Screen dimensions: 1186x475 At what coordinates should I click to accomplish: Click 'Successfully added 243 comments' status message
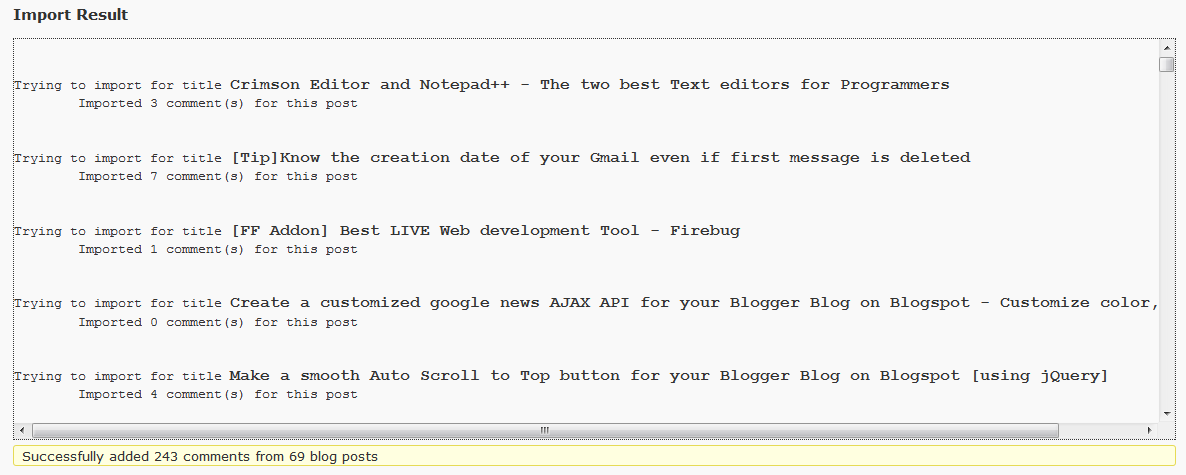[594, 456]
